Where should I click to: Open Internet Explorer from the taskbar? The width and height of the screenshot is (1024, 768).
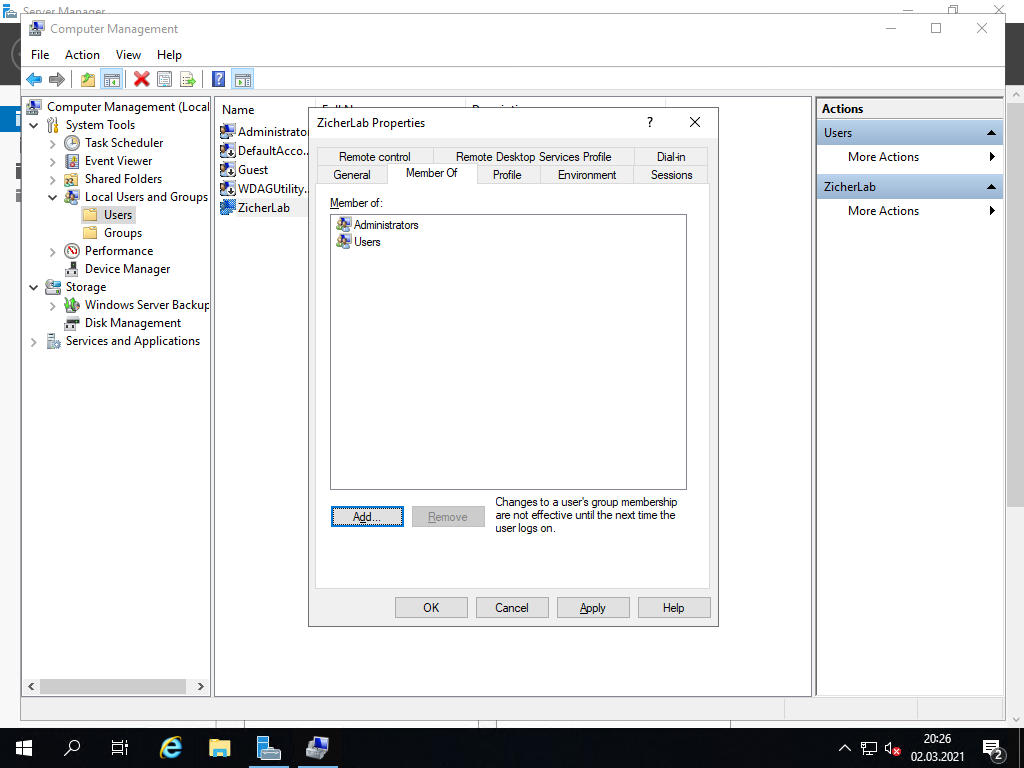(x=171, y=747)
